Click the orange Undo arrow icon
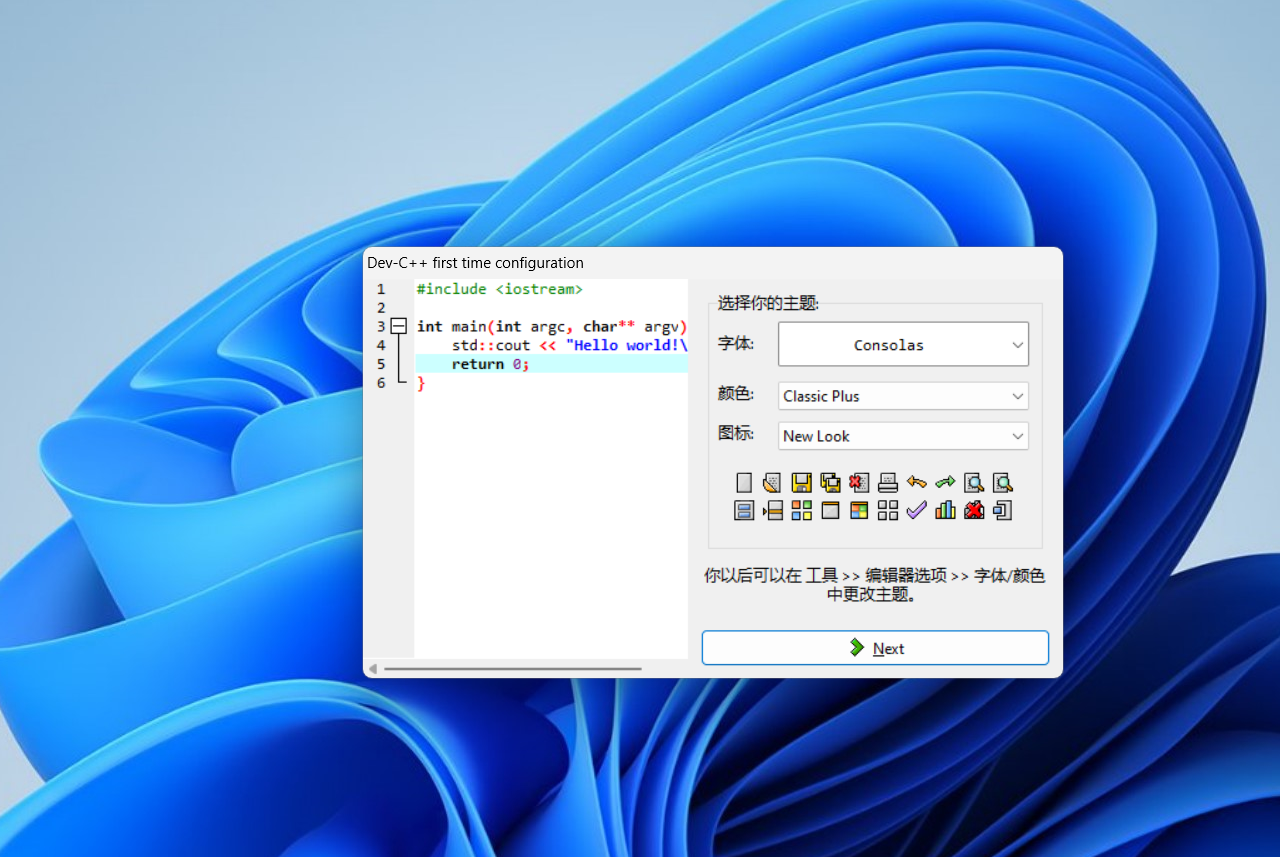Viewport: 1280px width, 857px height. click(917, 483)
